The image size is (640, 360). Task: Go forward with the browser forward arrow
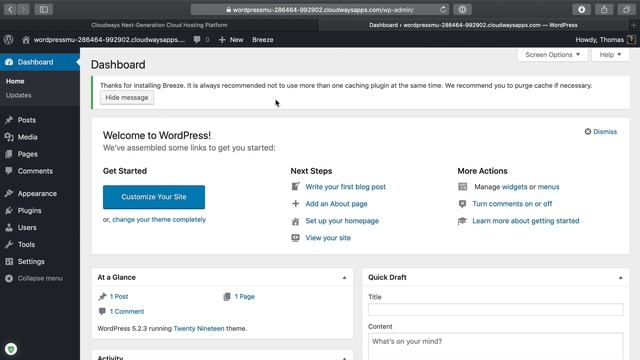[23, 9]
